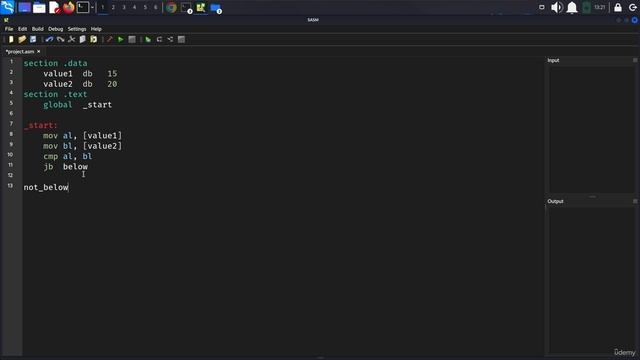Create a new file with the toolbar icon
The height and width of the screenshot is (360, 640).
11,39
